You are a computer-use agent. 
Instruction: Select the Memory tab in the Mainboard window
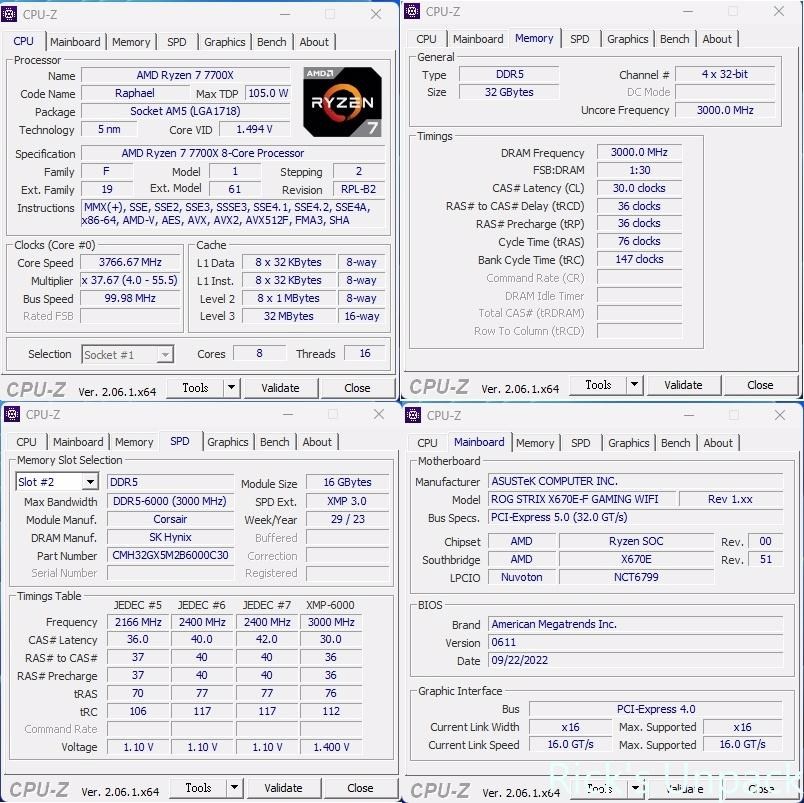(535, 443)
